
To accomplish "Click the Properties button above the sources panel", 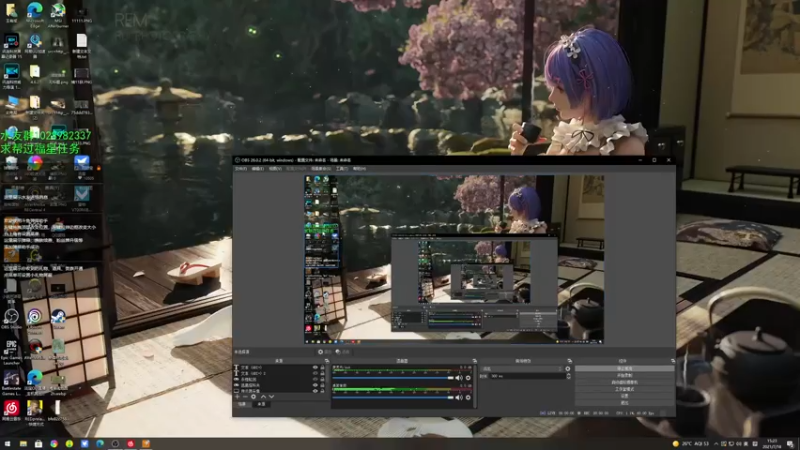I will 325,352.
